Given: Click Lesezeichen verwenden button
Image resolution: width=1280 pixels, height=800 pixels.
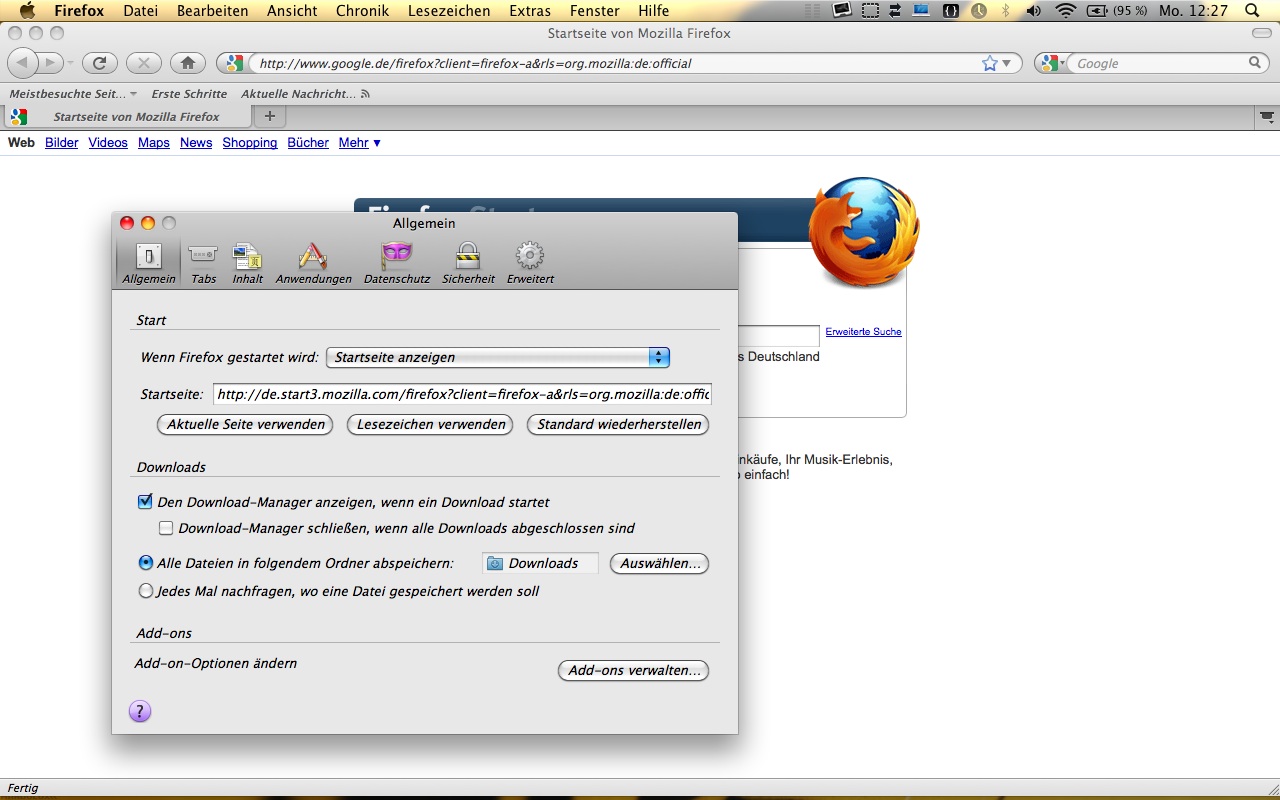Looking at the screenshot, I should pyautogui.click(x=431, y=424).
